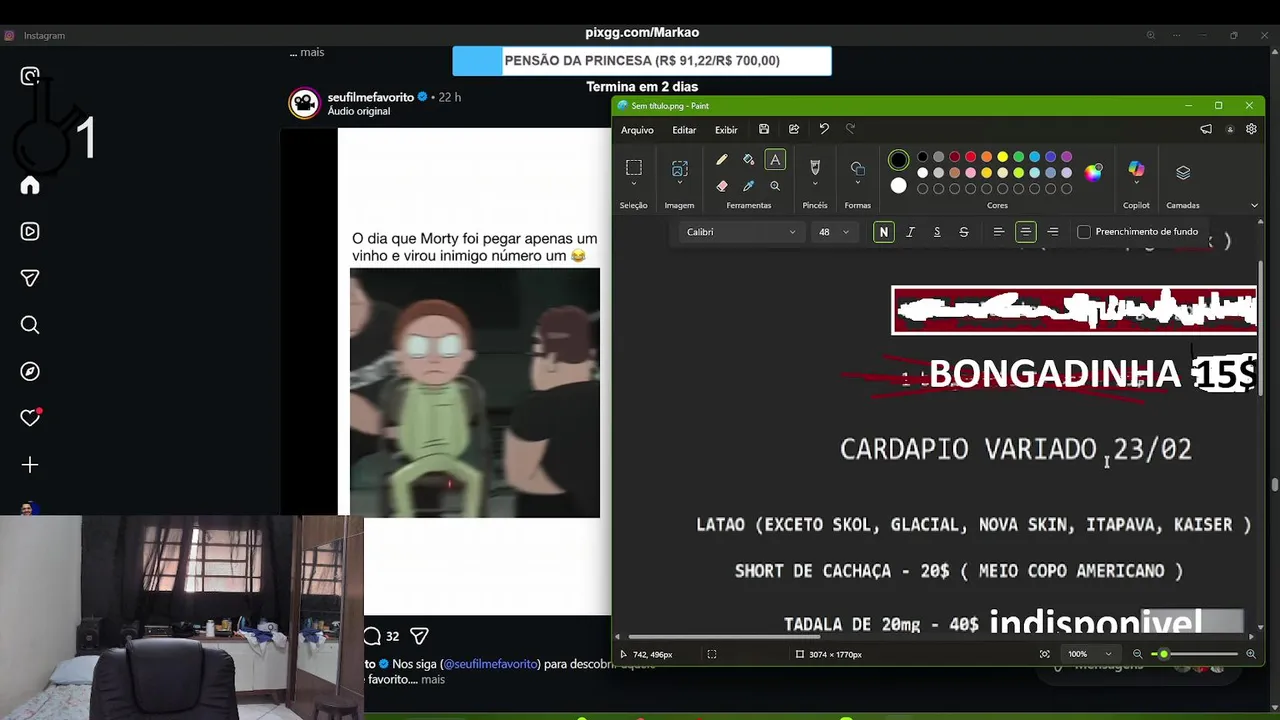Open seufilmefavorito profile link

[371, 97]
